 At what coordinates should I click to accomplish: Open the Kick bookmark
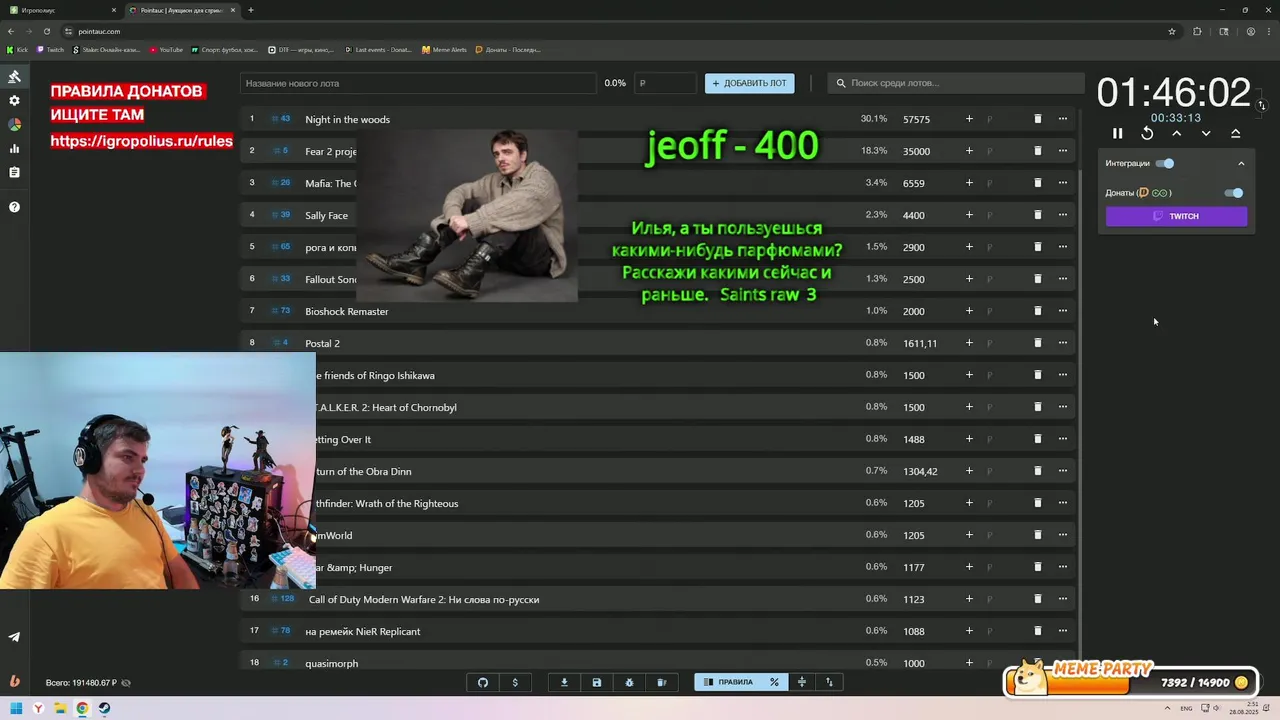pos(17,49)
